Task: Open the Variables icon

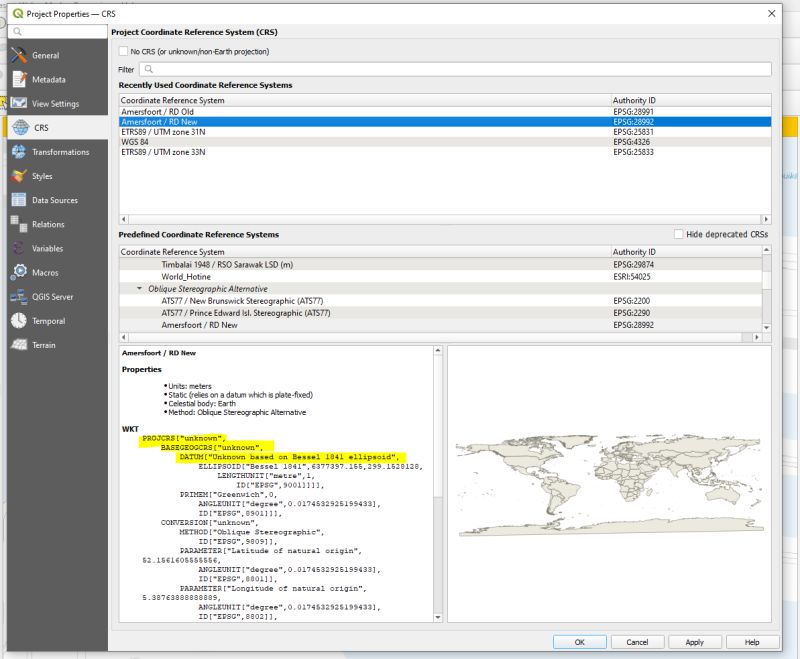Action: click(19, 248)
